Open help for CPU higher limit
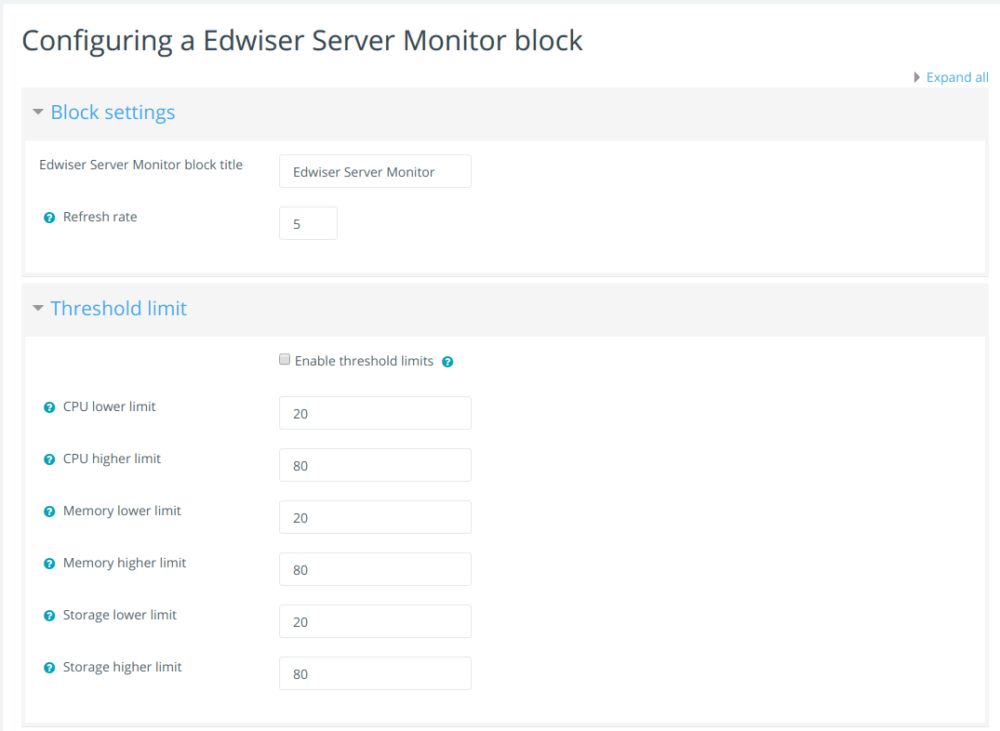Image resolution: width=1000 pixels, height=731 pixels. (x=48, y=458)
